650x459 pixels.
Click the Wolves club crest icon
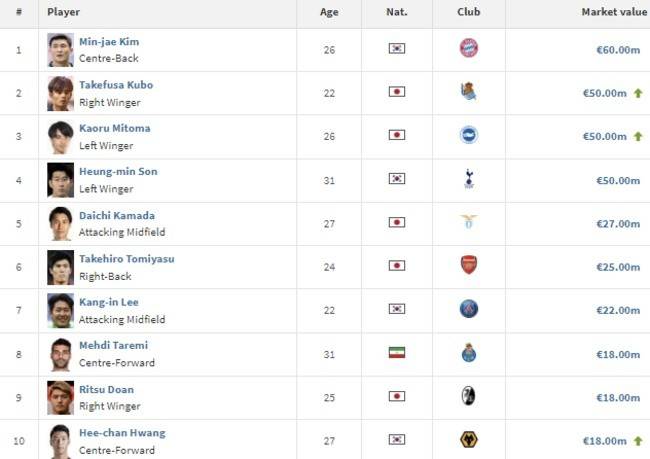pyautogui.click(x=469, y=440)
